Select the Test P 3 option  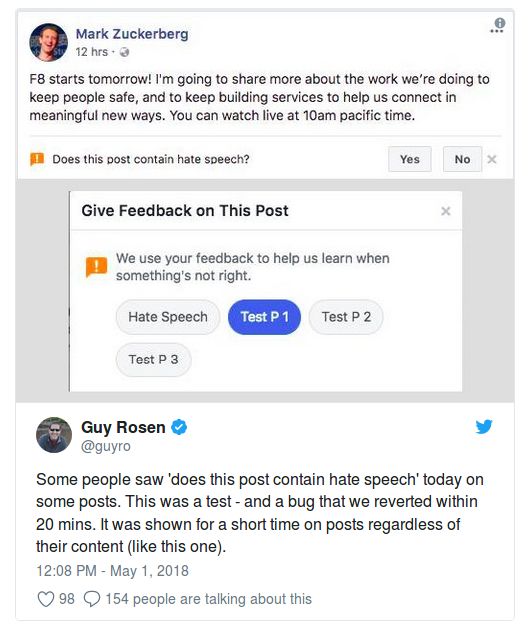click(x=153, y=359)
